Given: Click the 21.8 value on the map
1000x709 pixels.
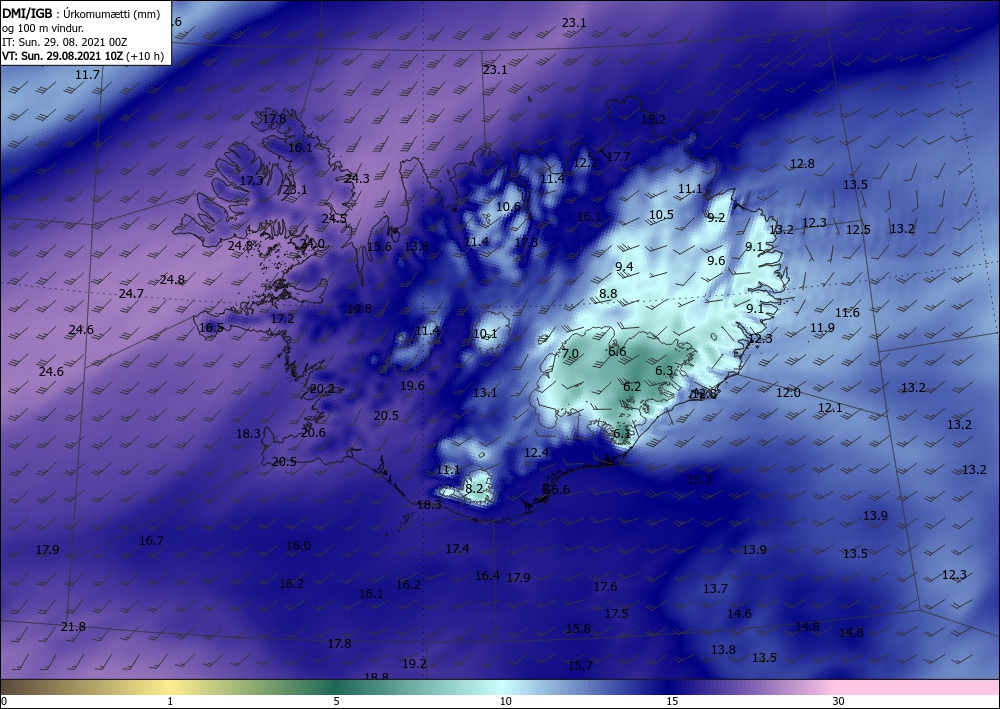Looking at the screenshot, I should (73, 627).
